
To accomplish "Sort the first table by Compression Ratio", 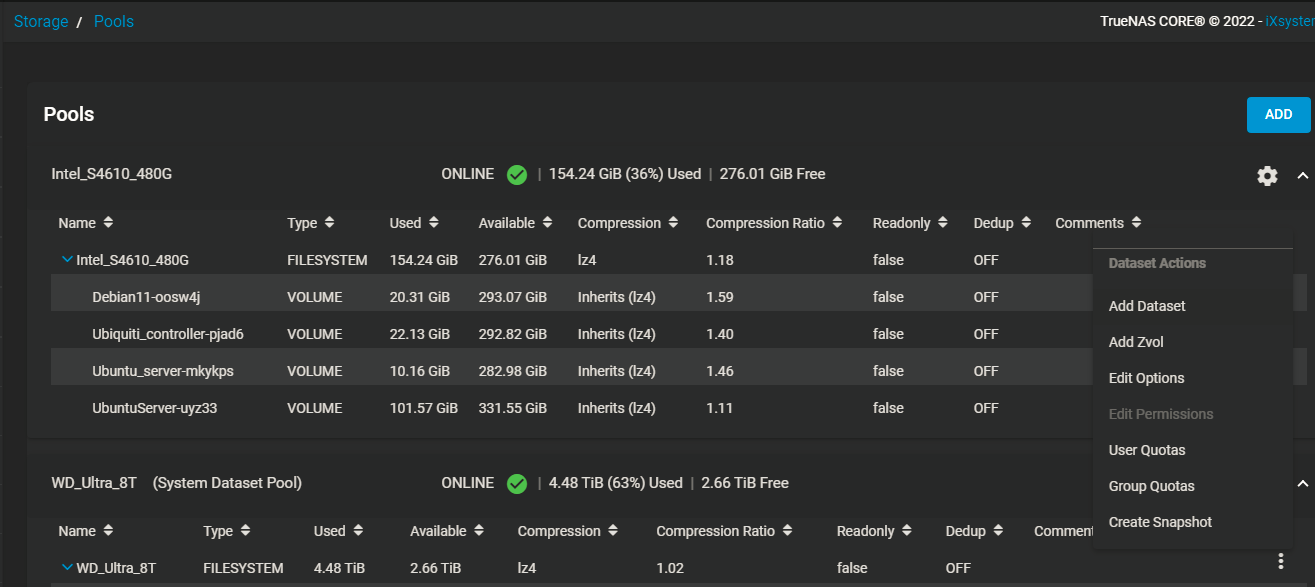I will pyautogui.click(x=774, y=223).
